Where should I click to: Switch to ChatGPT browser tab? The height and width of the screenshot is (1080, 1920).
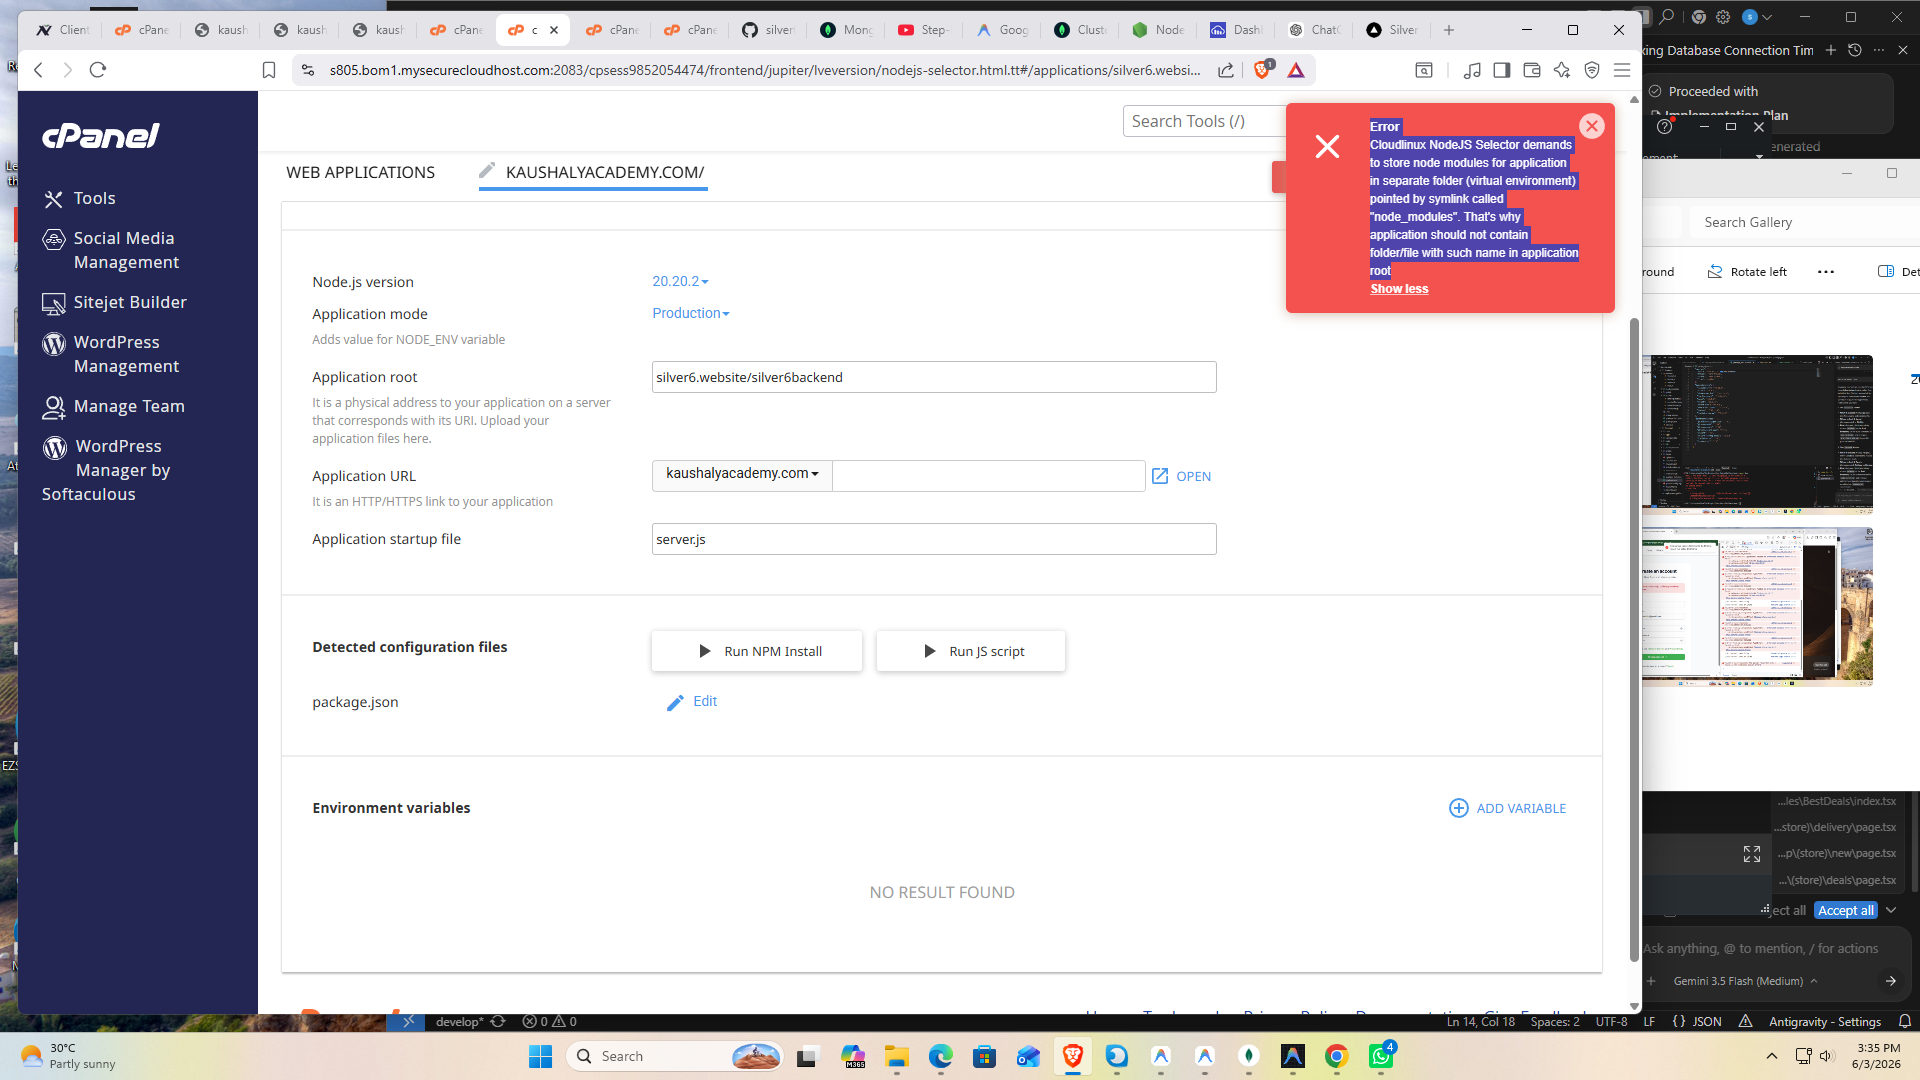coord(1314,30)
